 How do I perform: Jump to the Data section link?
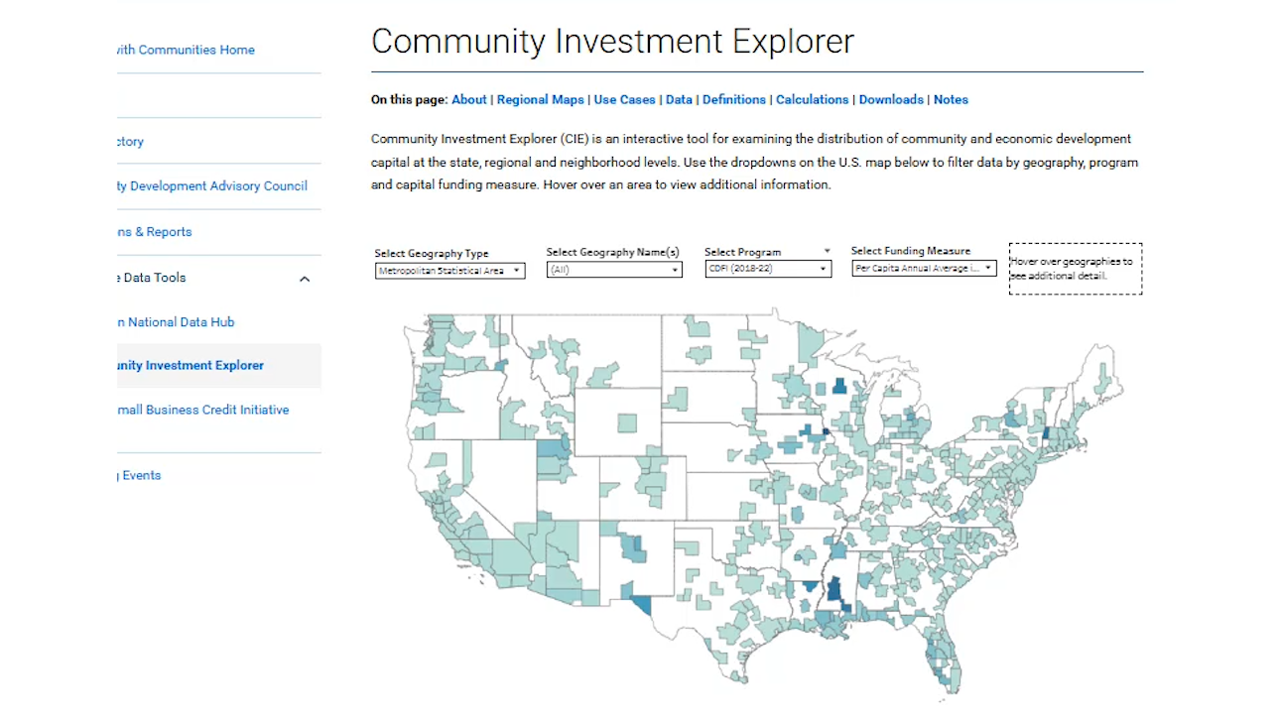(679, 100)
